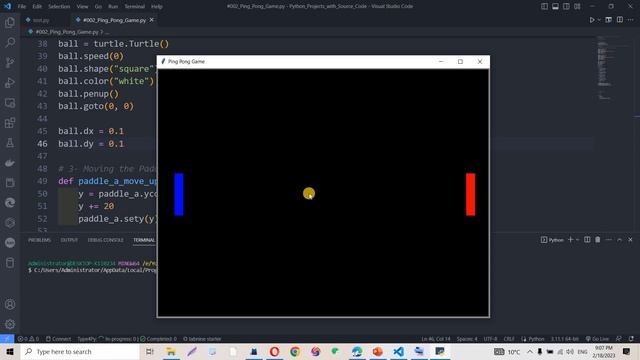640x360 pixels.
Task: Open the Go menu
Action: (x=98, y=7)
